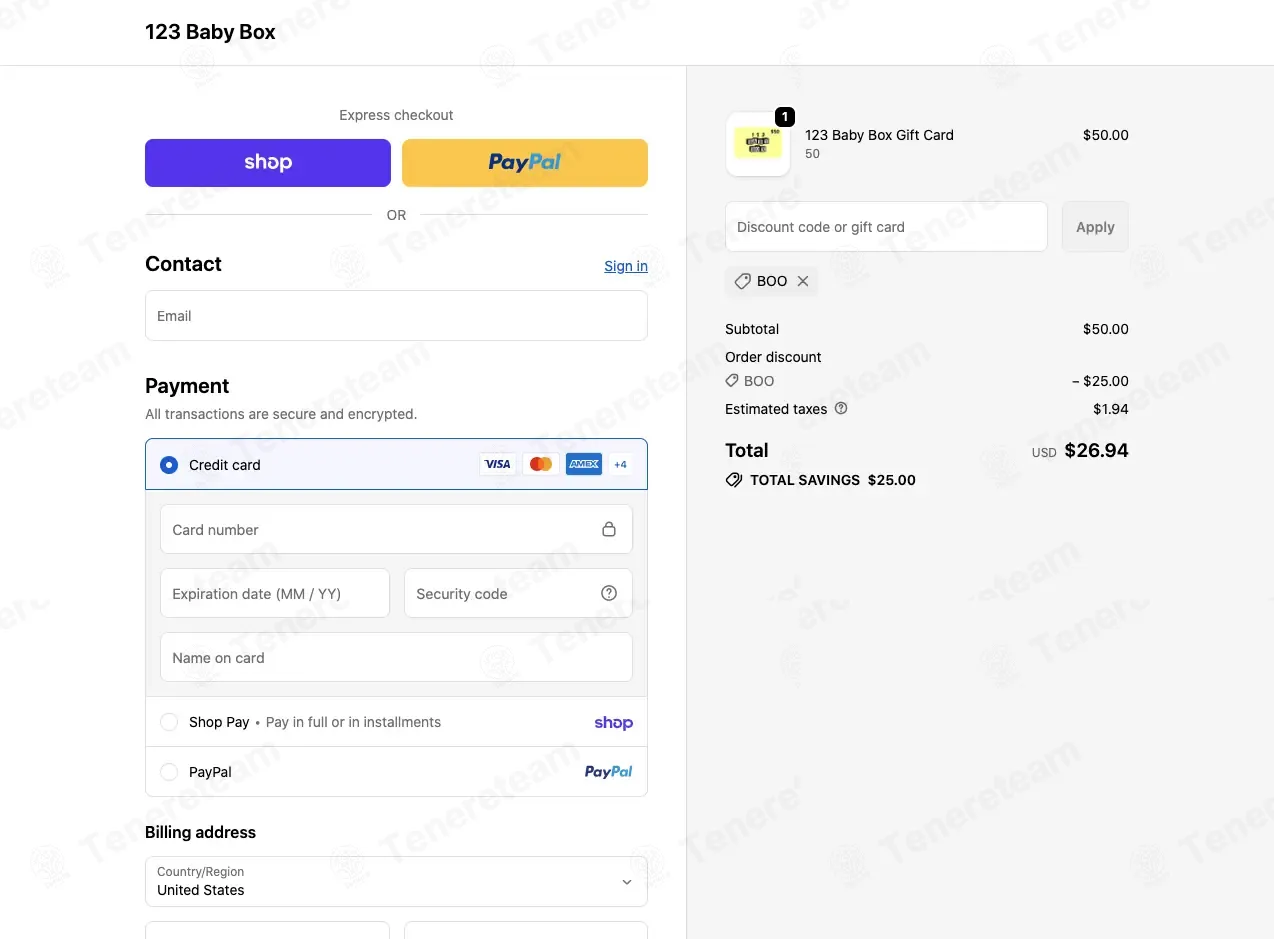Click the Visa card logo
The width and height of the screenshot is (1274, 939).
coord(497,464)
